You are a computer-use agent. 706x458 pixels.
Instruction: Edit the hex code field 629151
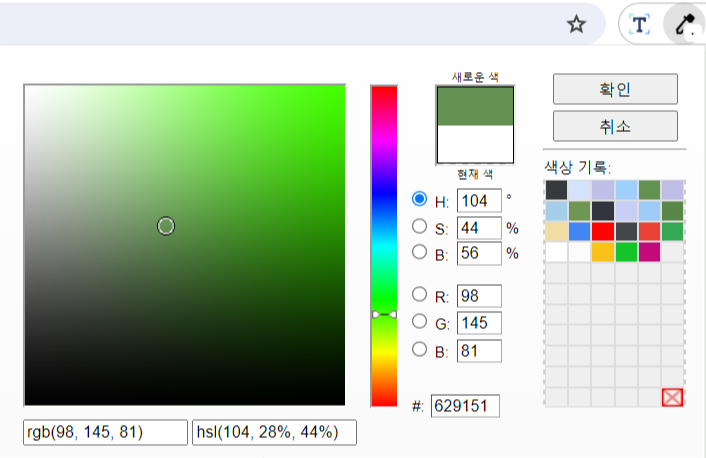tap(465, 406)
